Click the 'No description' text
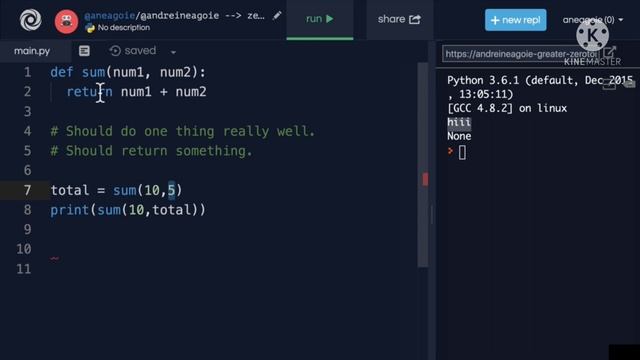Screen dimensions: 640x360 click(124, 28)
